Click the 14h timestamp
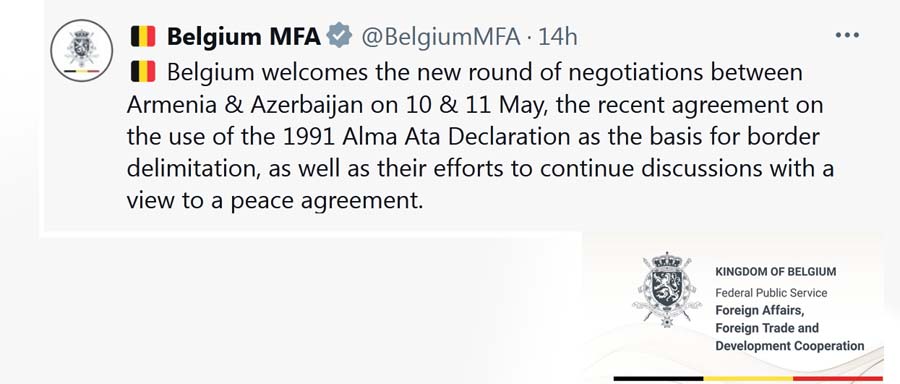 click(x=558, y=37)
